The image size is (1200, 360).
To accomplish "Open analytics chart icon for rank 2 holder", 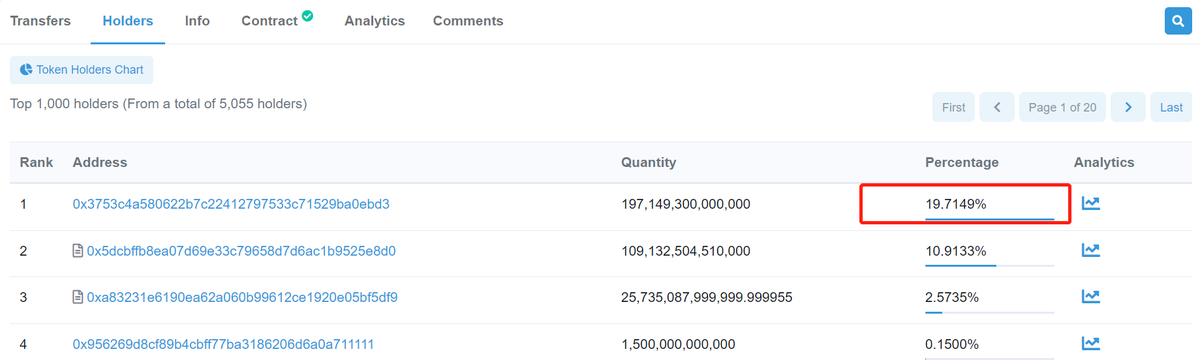I will pyautogui.click(x=1091, y=251).
